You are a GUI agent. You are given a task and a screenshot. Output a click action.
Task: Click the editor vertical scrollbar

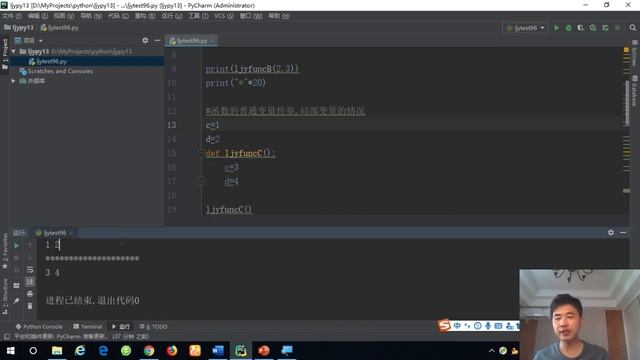point(627,104)
